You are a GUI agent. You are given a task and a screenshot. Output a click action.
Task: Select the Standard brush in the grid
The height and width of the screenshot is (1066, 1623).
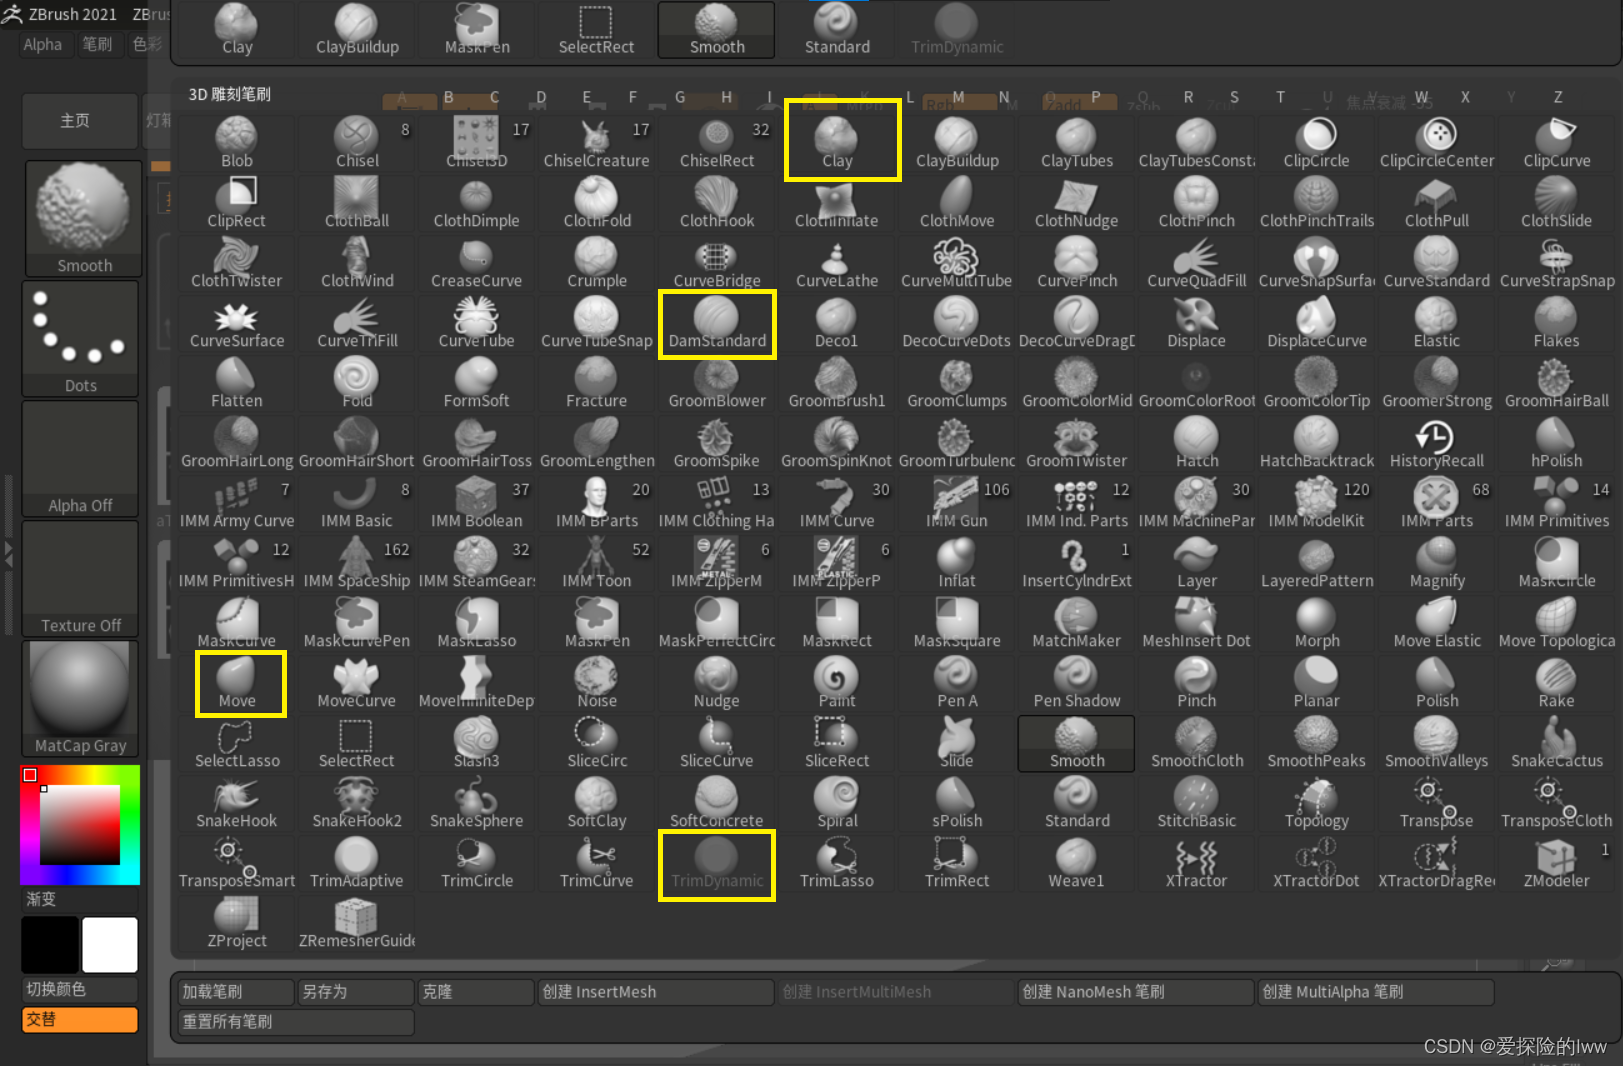1077,802
